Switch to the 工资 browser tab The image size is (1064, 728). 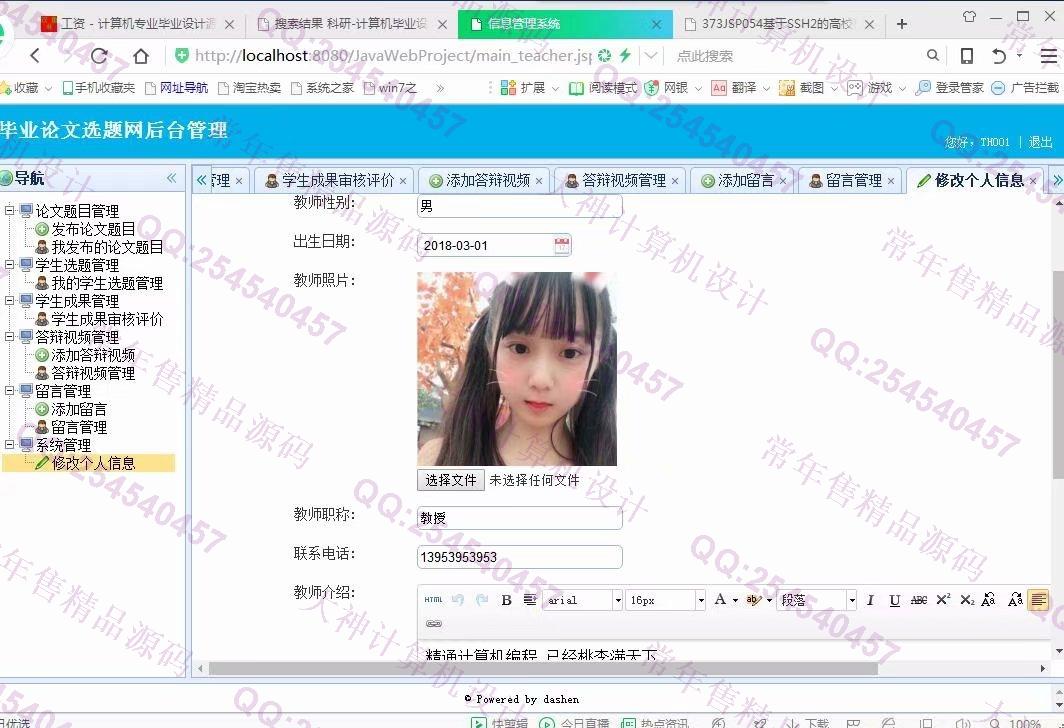coord(136,24)
